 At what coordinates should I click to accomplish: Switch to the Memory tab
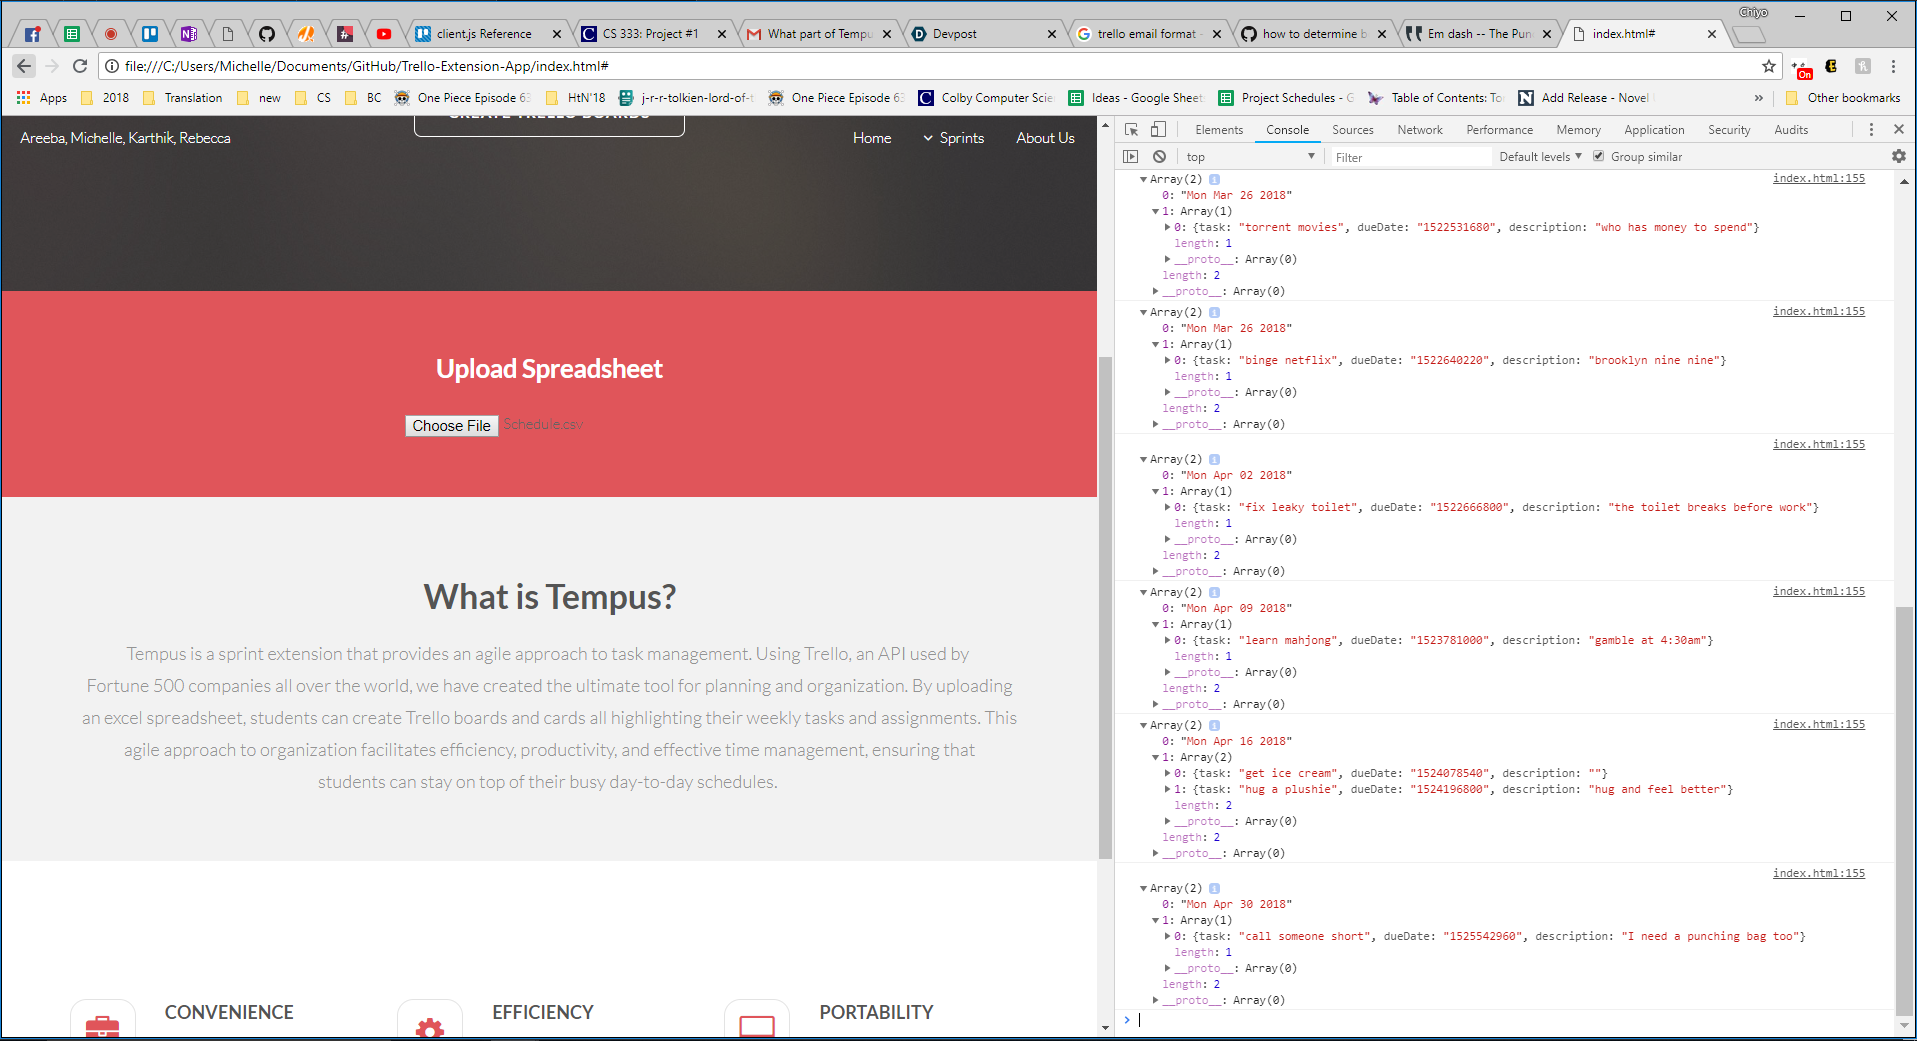click(x=1578, y=130)
